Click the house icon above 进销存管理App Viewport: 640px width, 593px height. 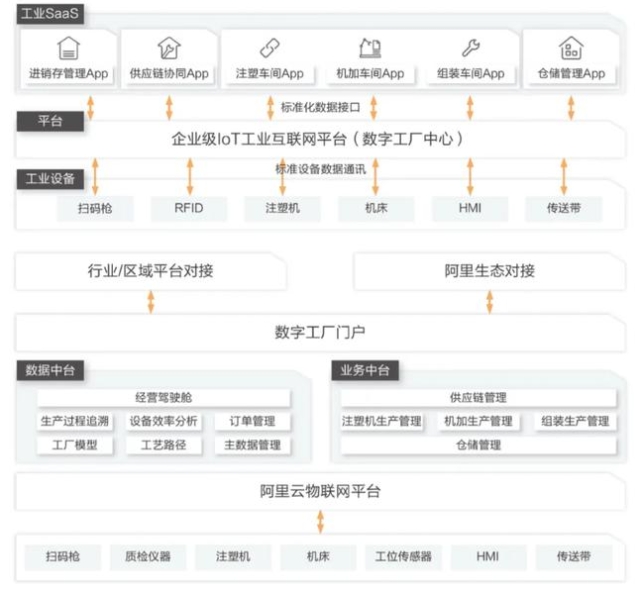pos(69,48)
